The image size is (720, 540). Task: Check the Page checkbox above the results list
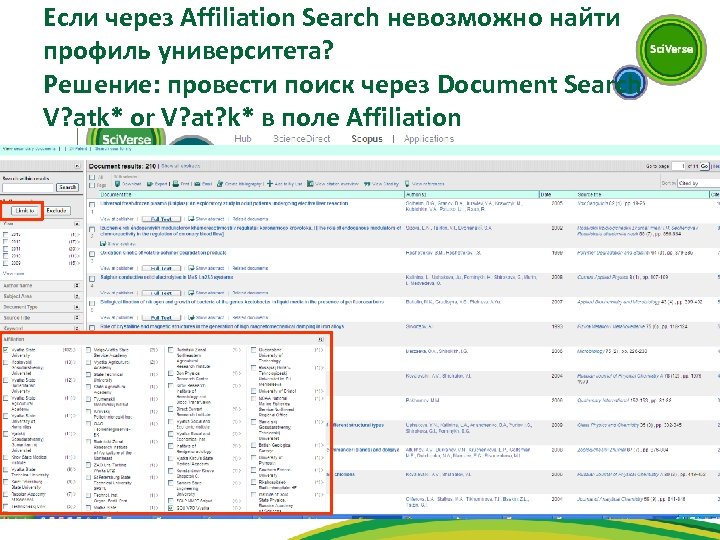(x=92, y=185)
